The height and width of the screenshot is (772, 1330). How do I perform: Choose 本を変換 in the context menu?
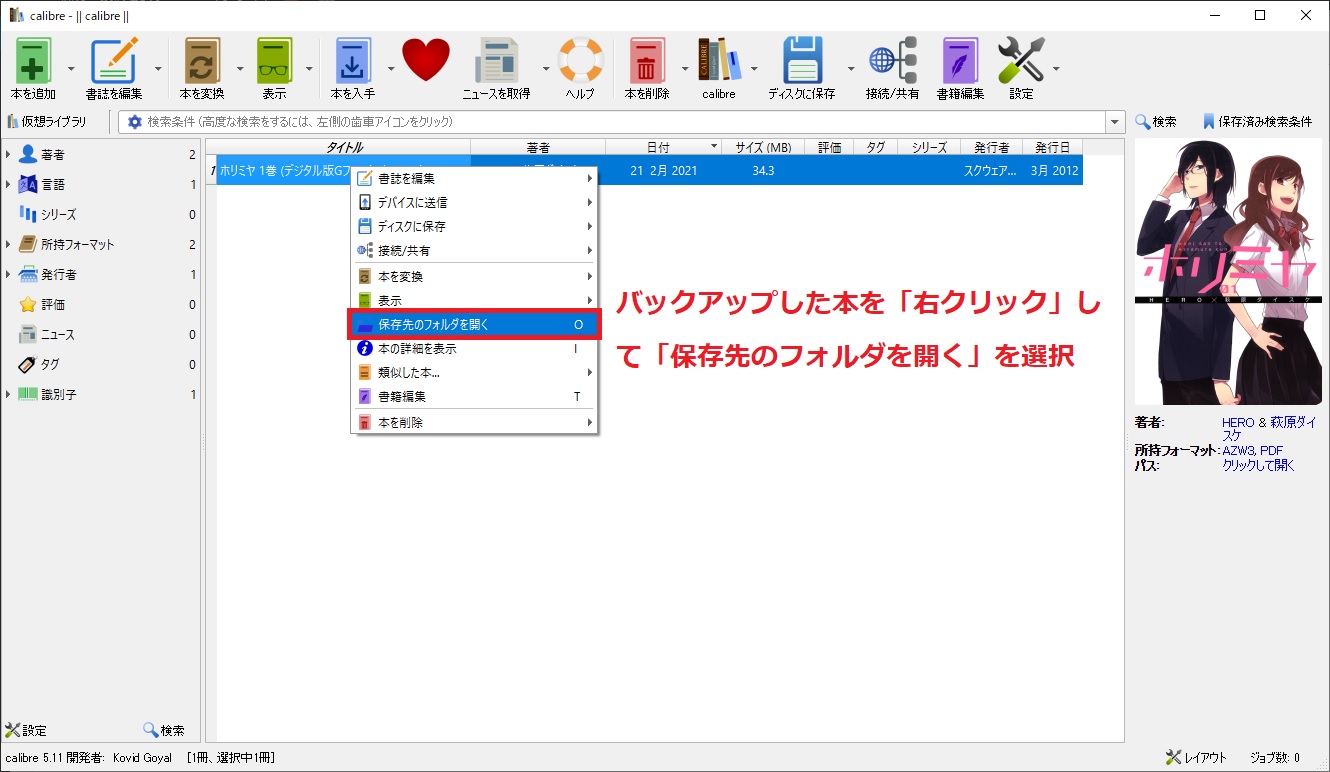click(x=474, y=277)
